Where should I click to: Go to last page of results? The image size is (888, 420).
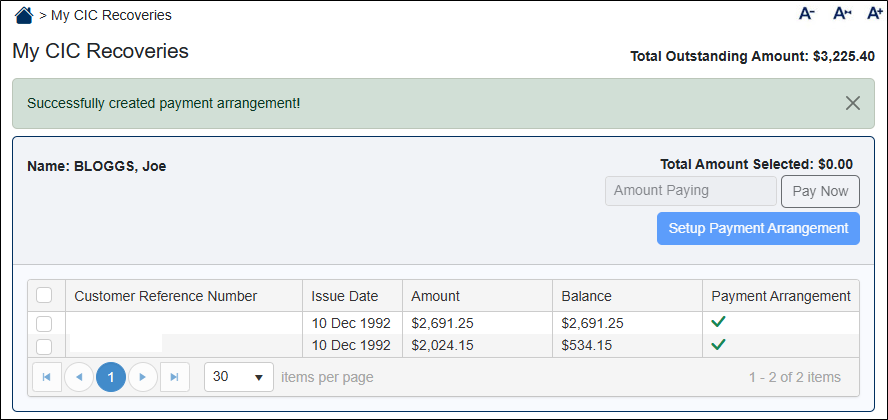[175, 377]
